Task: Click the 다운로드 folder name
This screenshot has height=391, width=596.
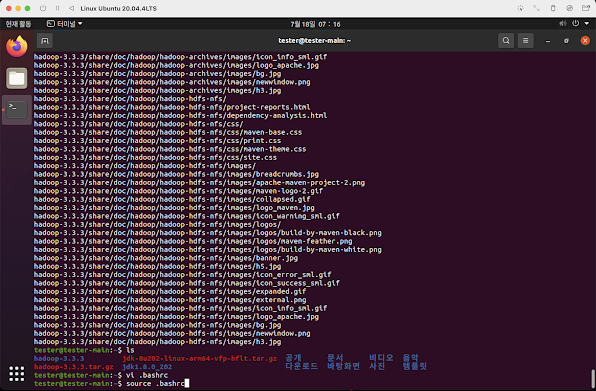Action: pos(302,366)
